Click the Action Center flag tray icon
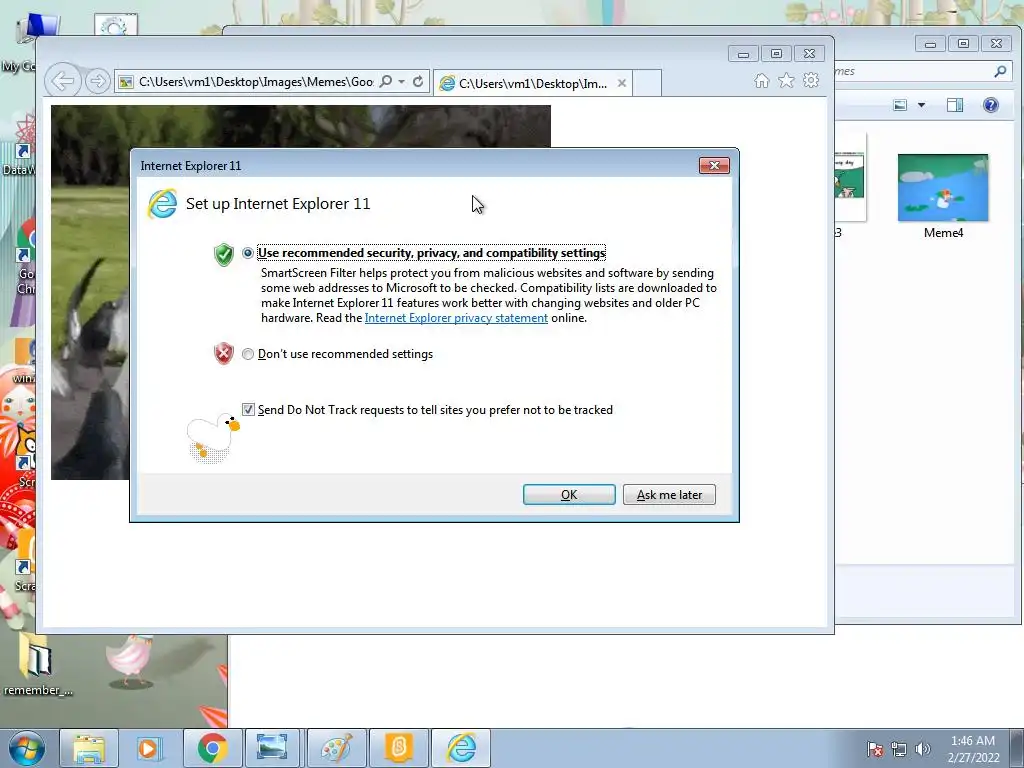The image size is (1024, 768). [x=875, y=749]
